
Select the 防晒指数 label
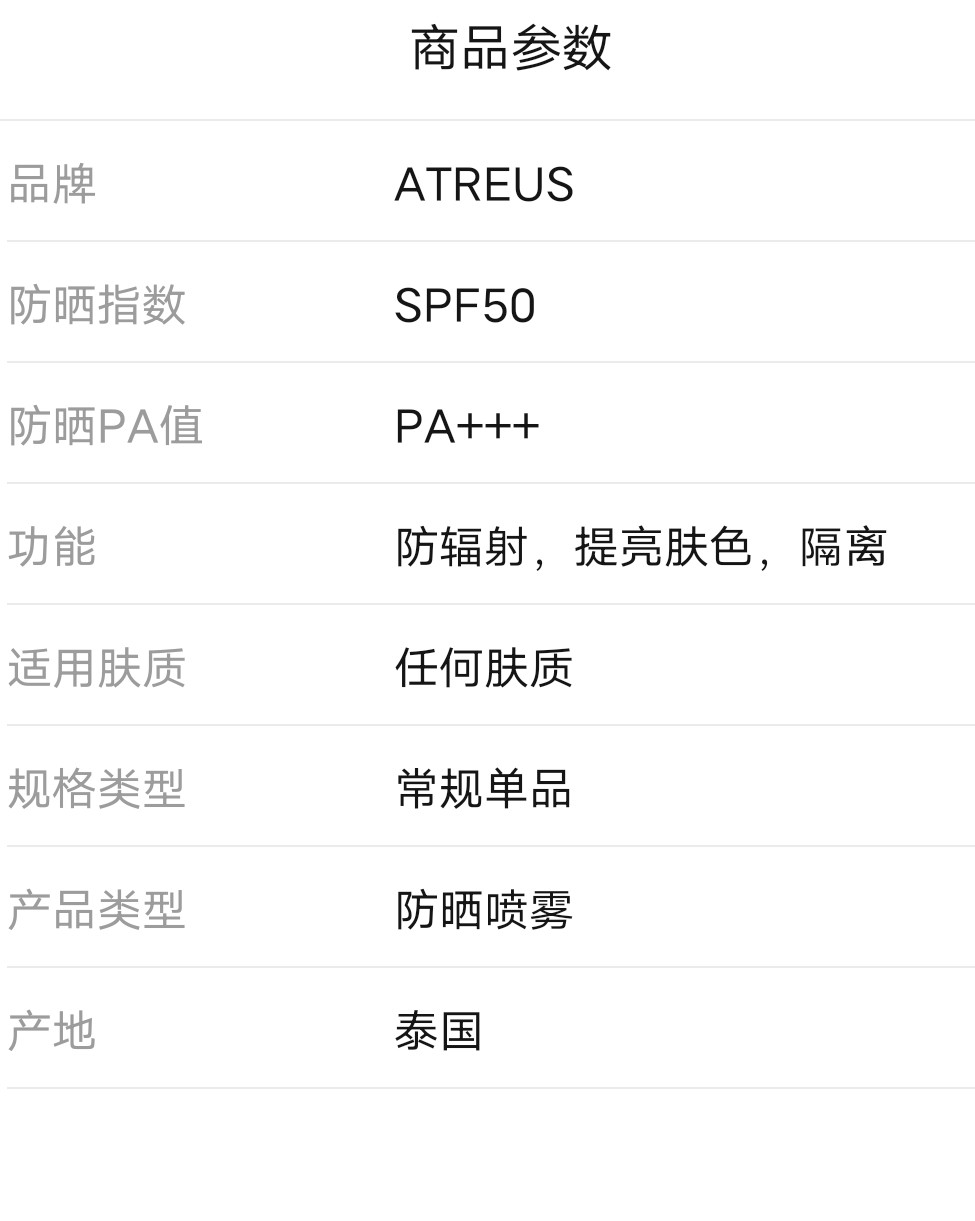tap(97, 305)
